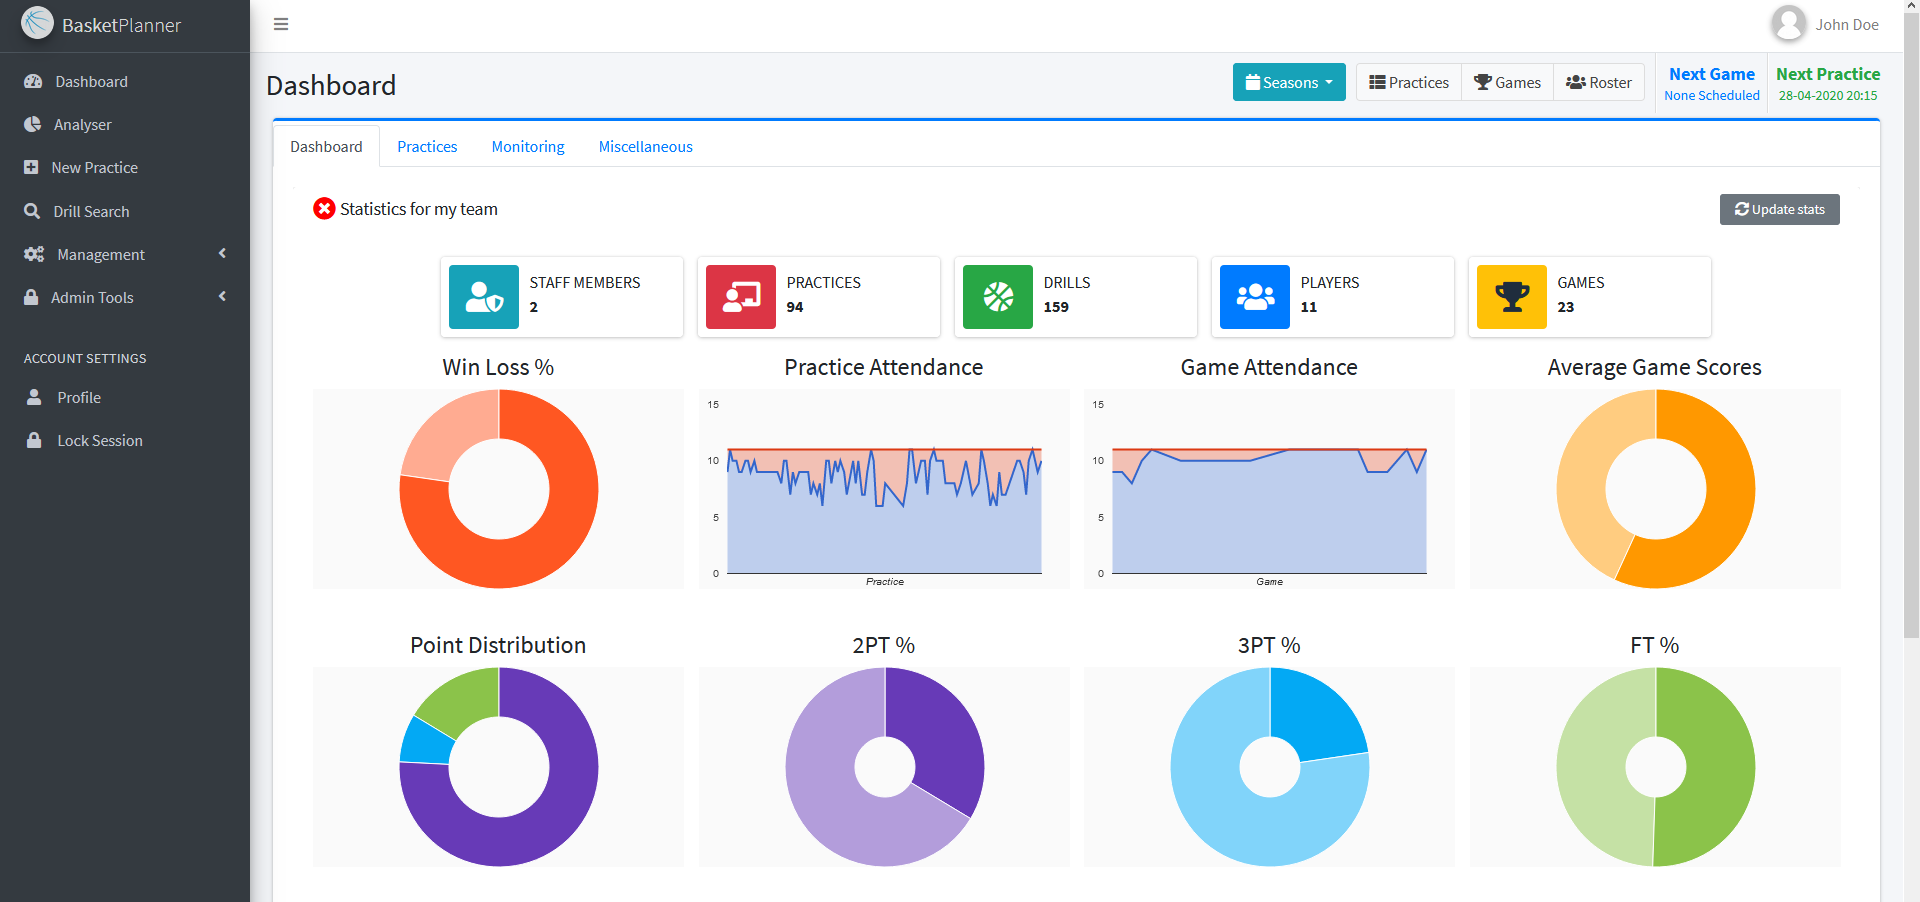Open Analyser from the sidebar
This screenshot has width=1920, height=902.
pos(124,125)
